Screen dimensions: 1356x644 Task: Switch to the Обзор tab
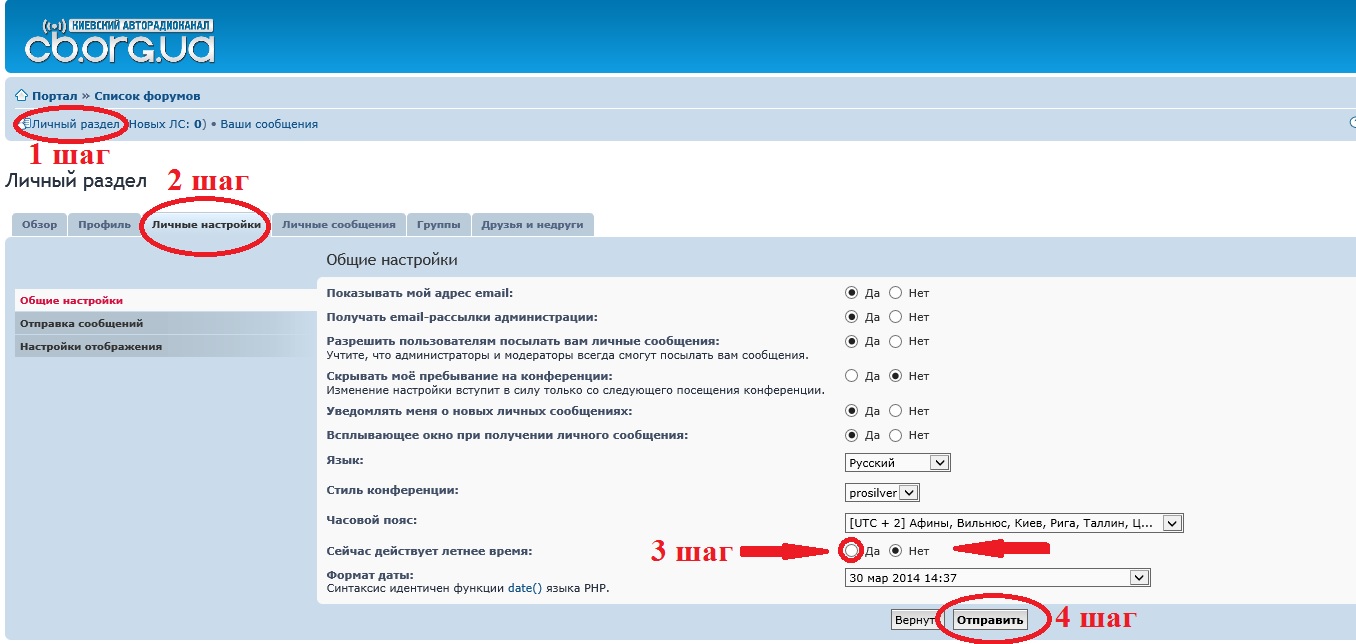[40, 225]
